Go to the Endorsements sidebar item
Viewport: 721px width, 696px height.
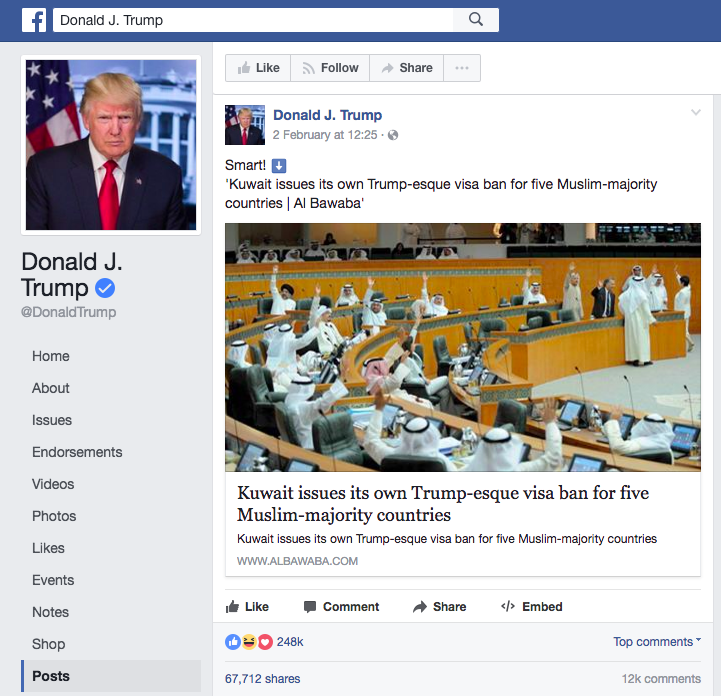pyautogui.click(x=77, y=452)
